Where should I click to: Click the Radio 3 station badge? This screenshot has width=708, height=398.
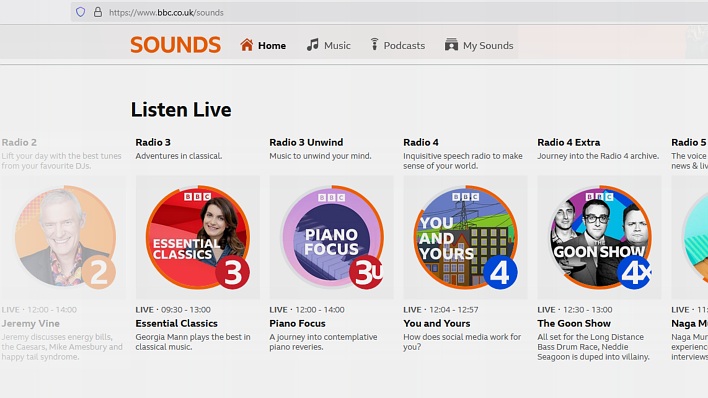(x=232, y=272)
